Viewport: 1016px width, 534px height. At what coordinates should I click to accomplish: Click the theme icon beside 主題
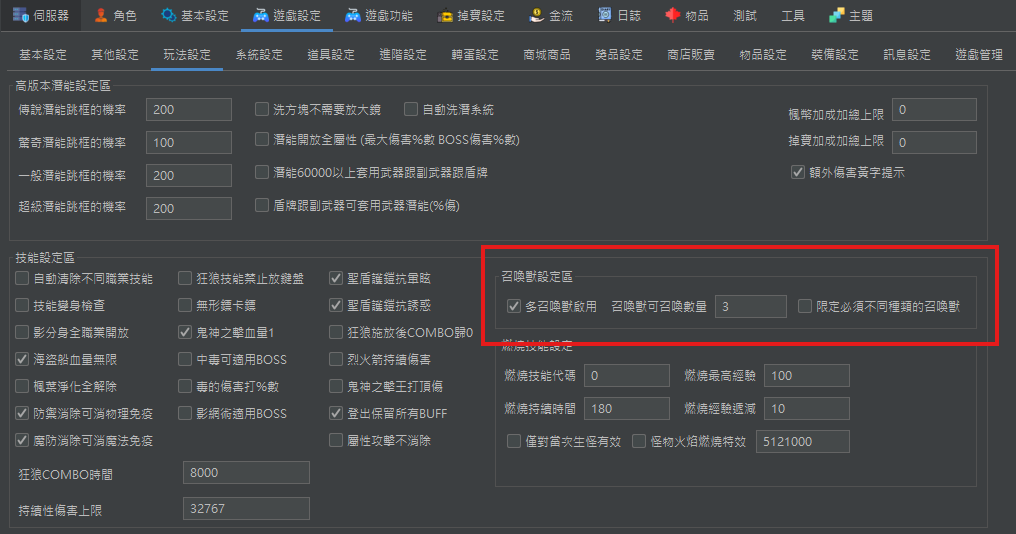point(837,15)
